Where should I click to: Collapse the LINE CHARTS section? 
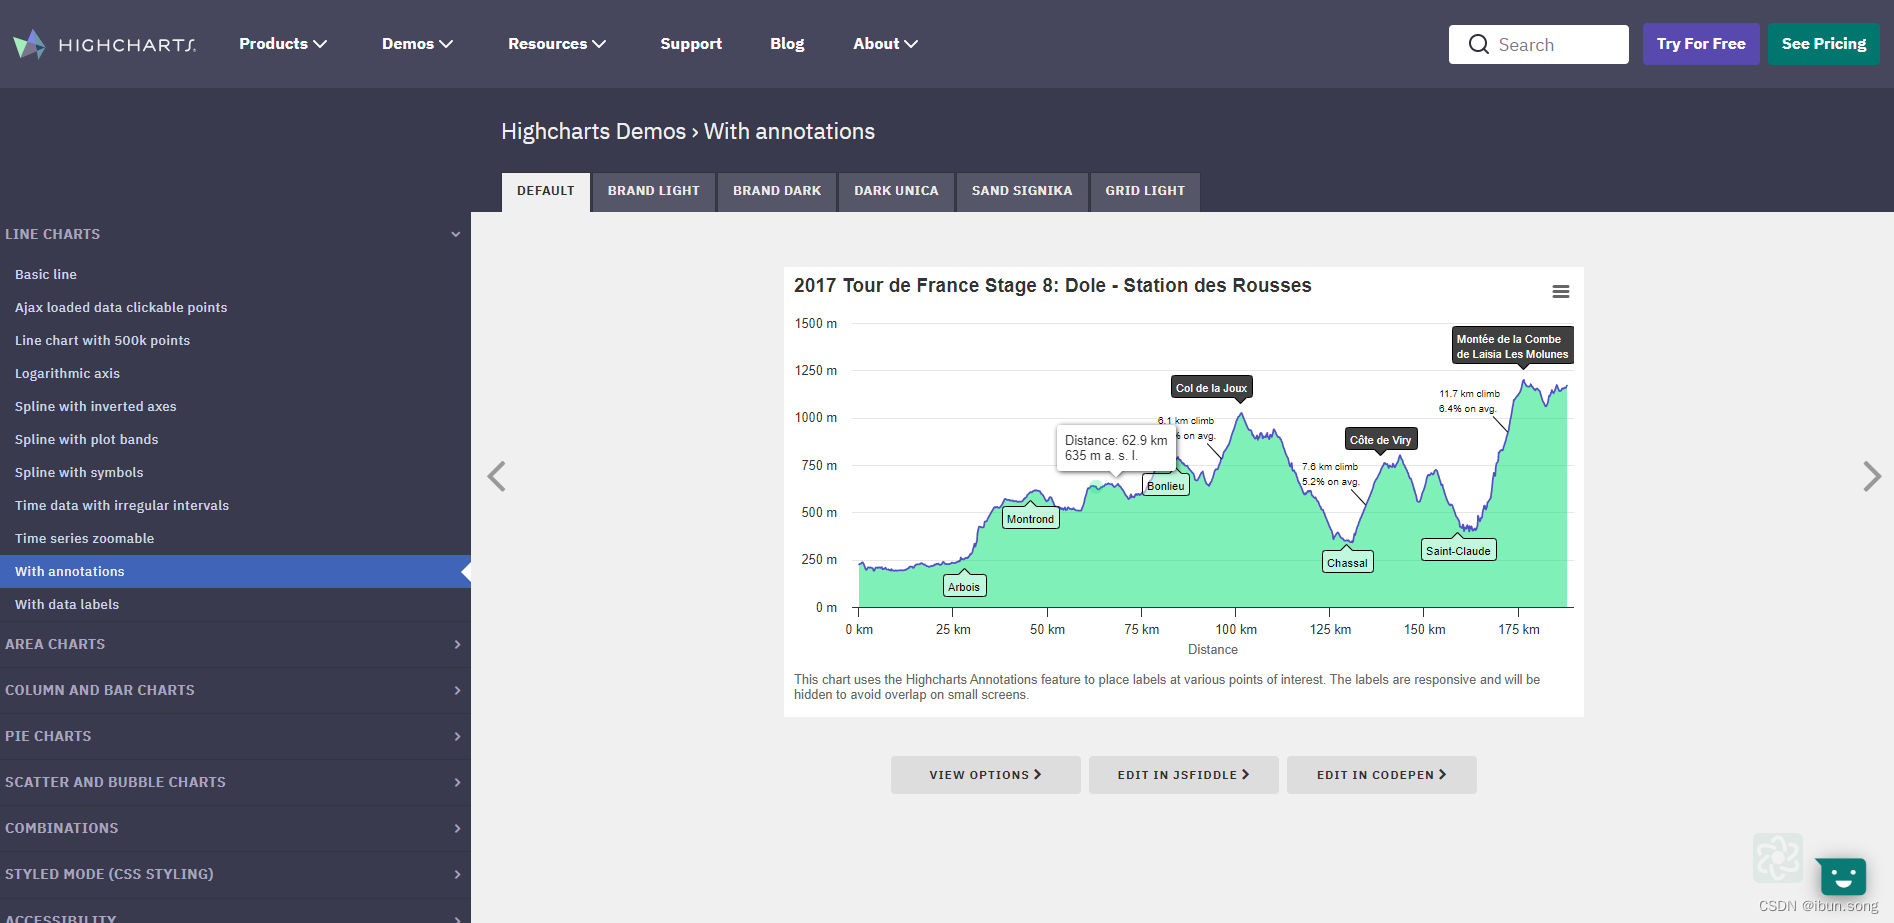click(235, 234)
